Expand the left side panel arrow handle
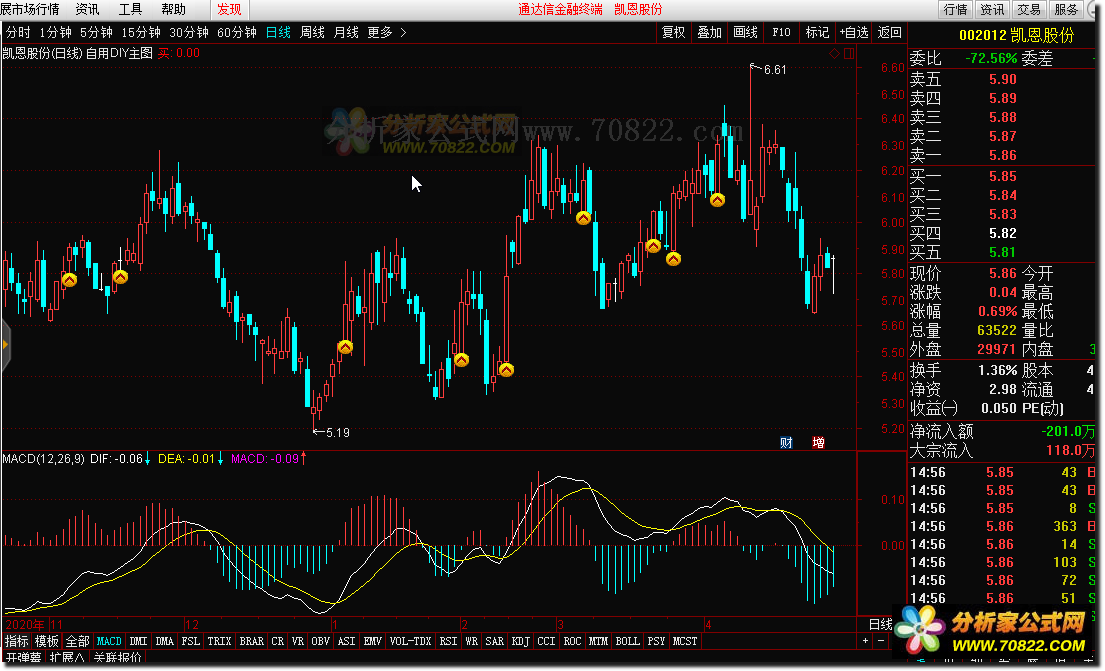1105x671 pixels. coord(5,345)
